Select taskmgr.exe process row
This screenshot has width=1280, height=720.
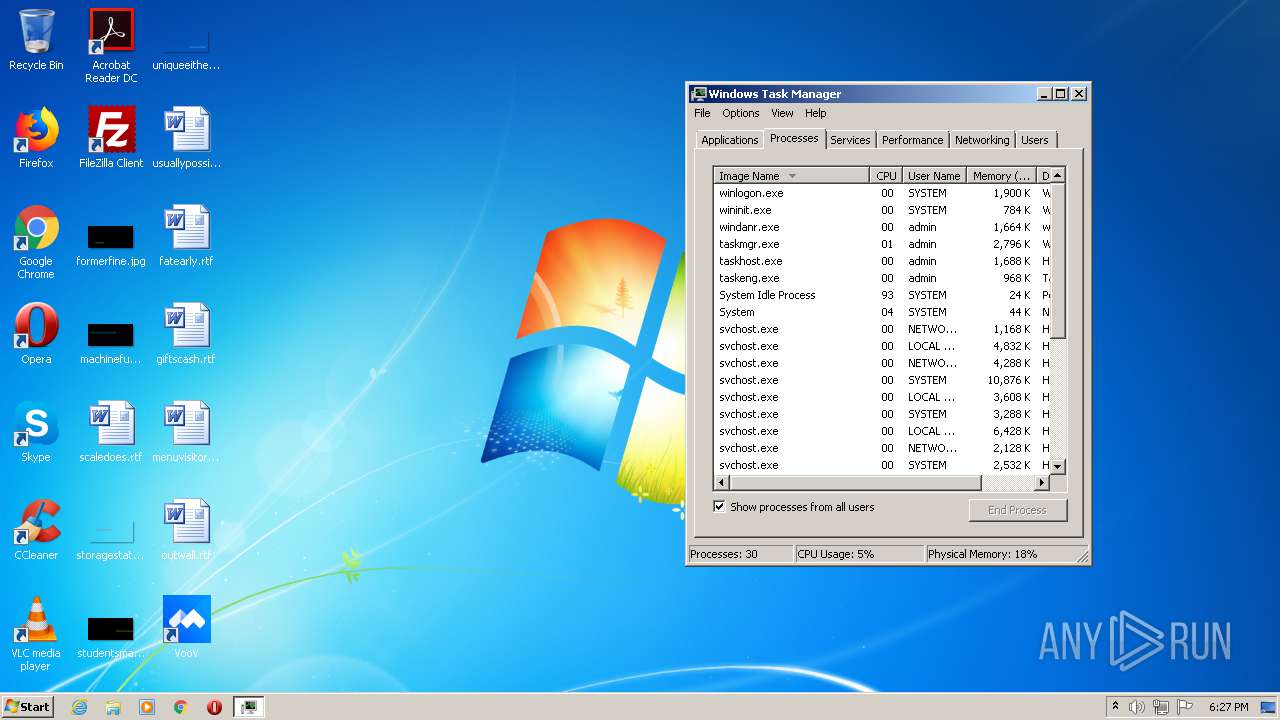click(x=881, y=244)
